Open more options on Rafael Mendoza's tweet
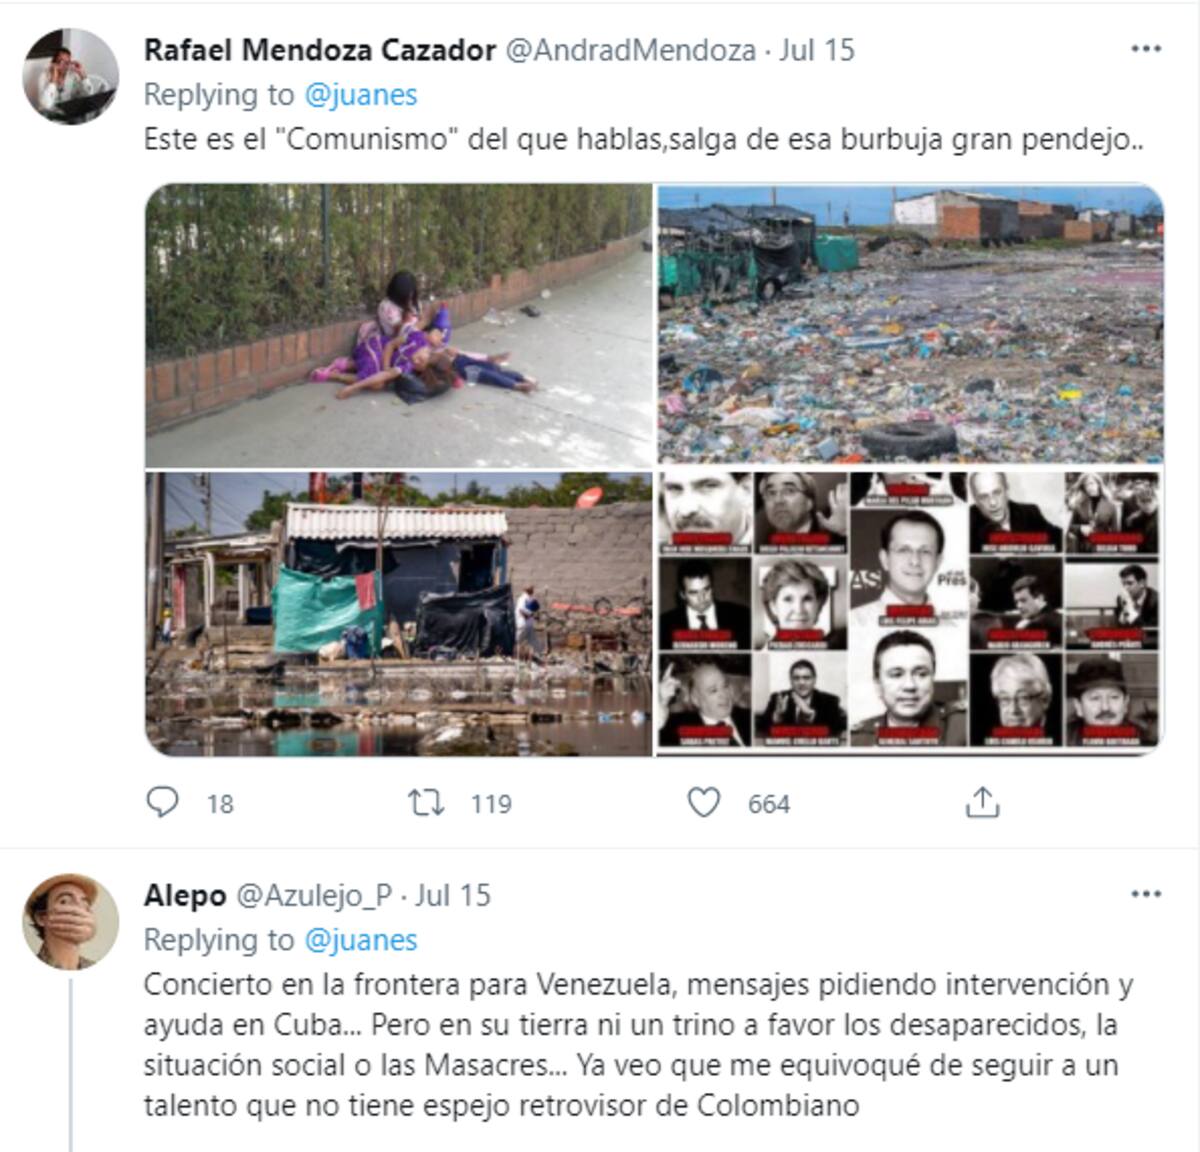 click(1146, 49)
